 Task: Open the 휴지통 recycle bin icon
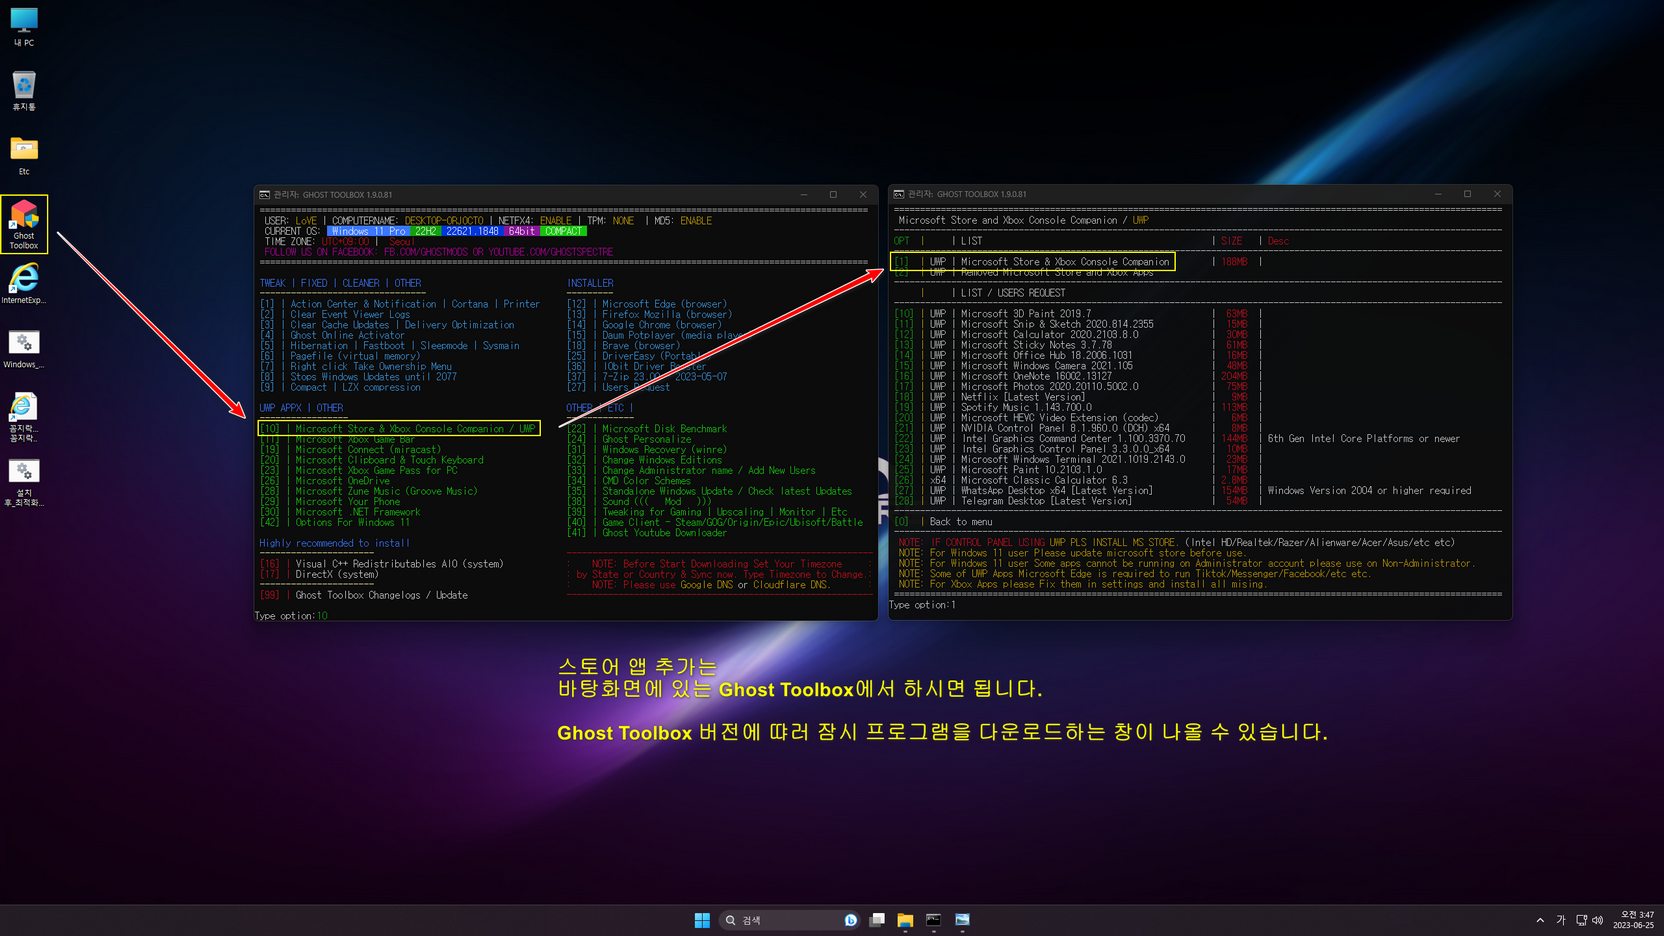(24, 90)
